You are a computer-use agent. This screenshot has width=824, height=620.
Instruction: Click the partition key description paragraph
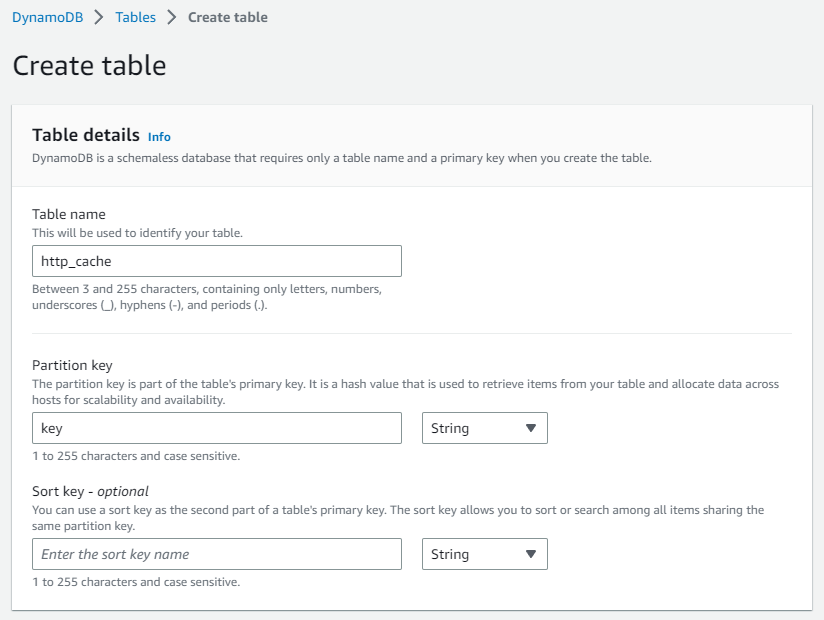pyautogui.click(x=405, y=392)
